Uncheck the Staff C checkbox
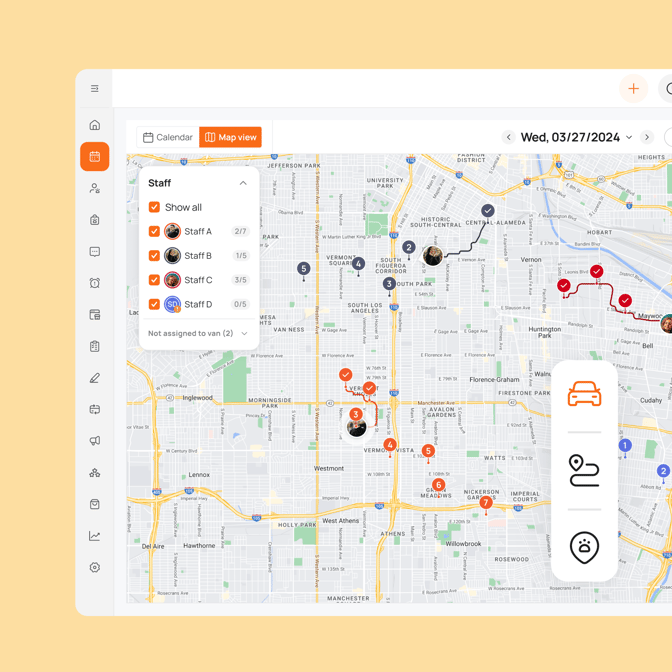 [x=154, y=280]
